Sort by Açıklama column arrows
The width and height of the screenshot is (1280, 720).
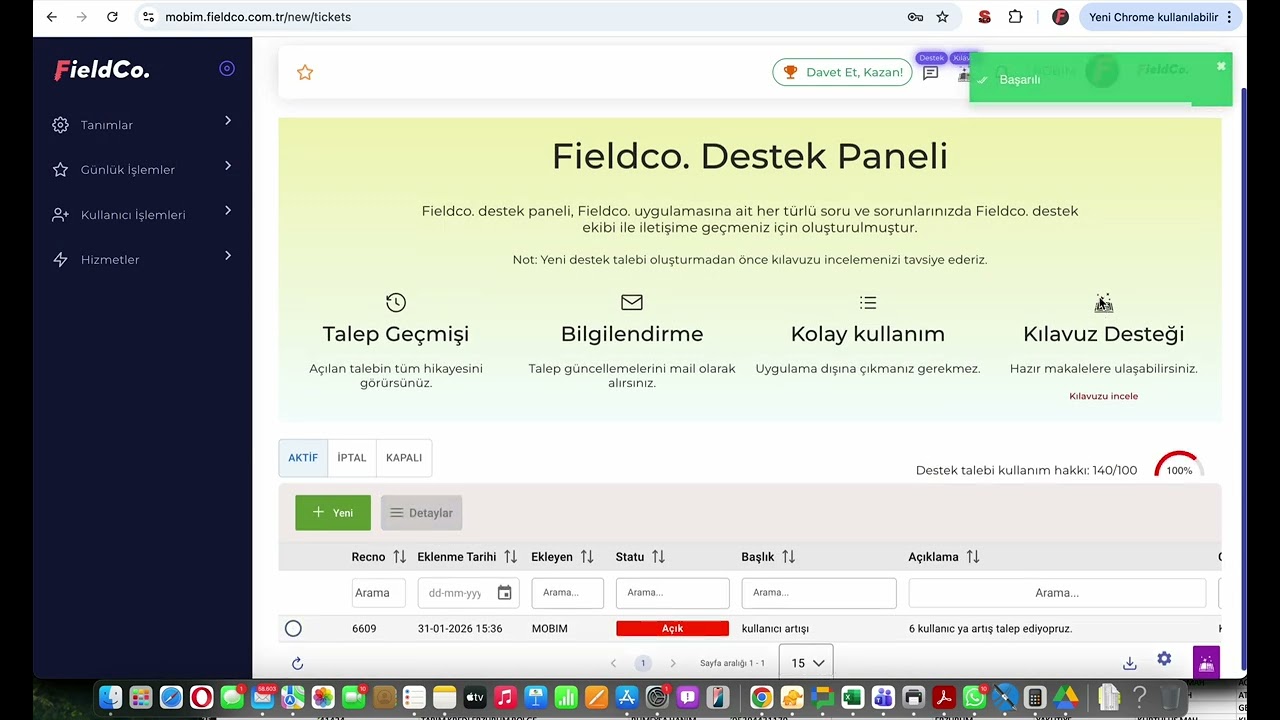(x=972, y=557)
